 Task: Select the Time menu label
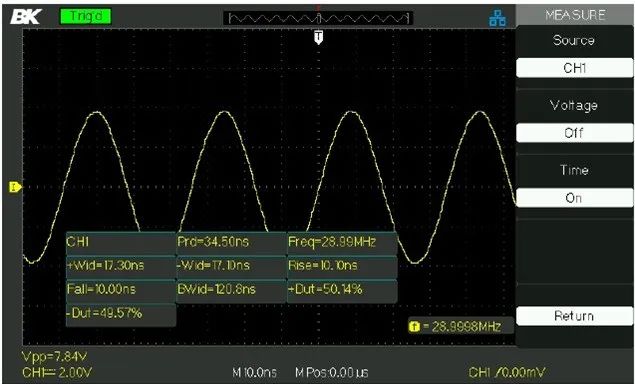pos(574,170)
